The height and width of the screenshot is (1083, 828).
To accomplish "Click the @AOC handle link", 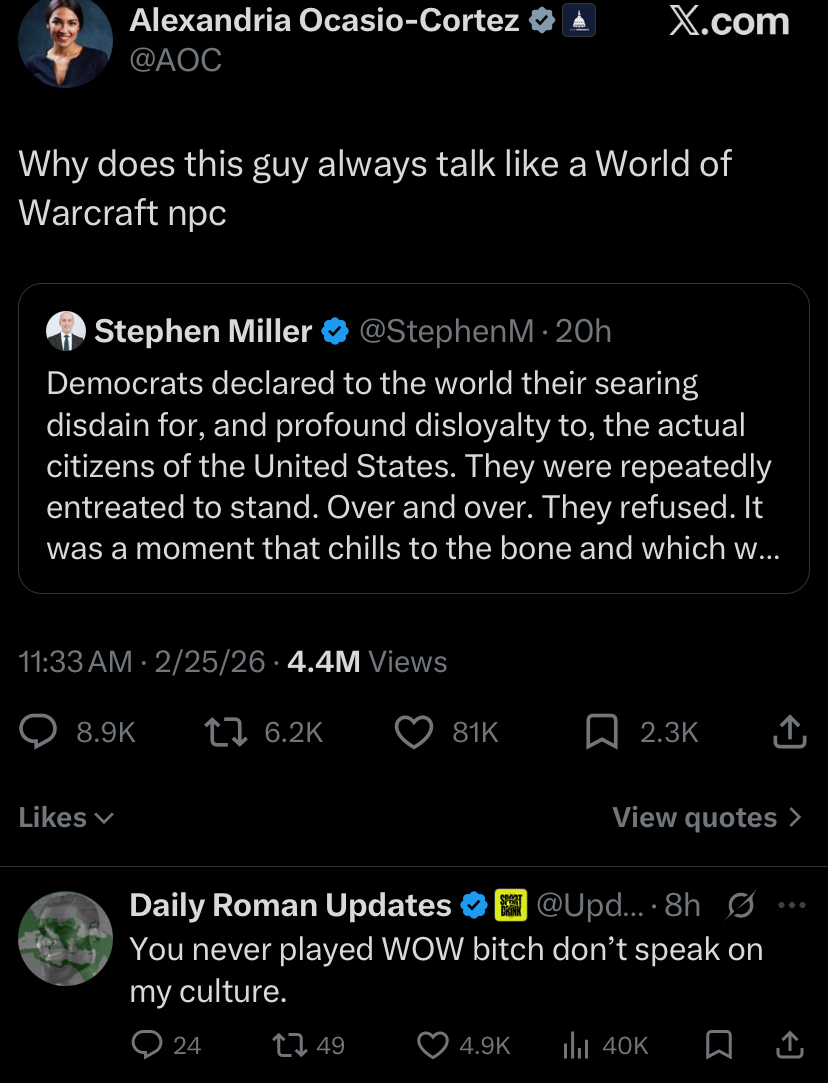I will (176, 61).
